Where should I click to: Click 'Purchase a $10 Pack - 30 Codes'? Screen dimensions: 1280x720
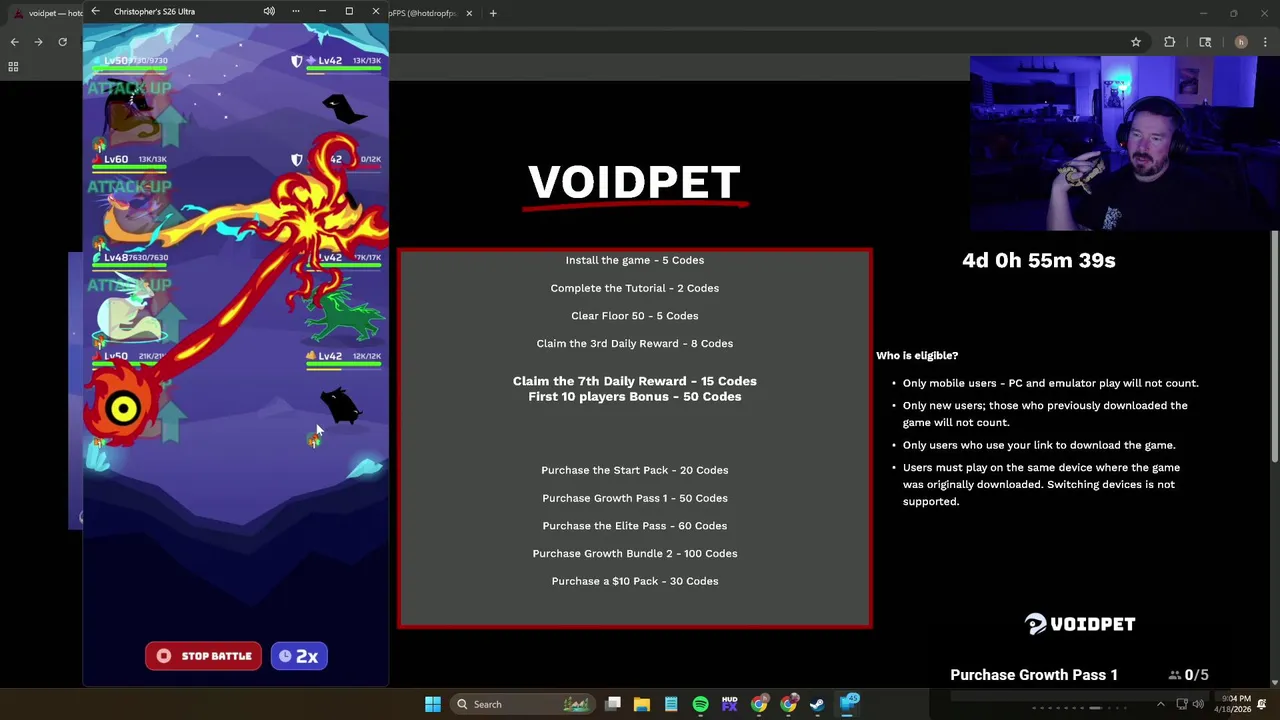pos(635,581)
